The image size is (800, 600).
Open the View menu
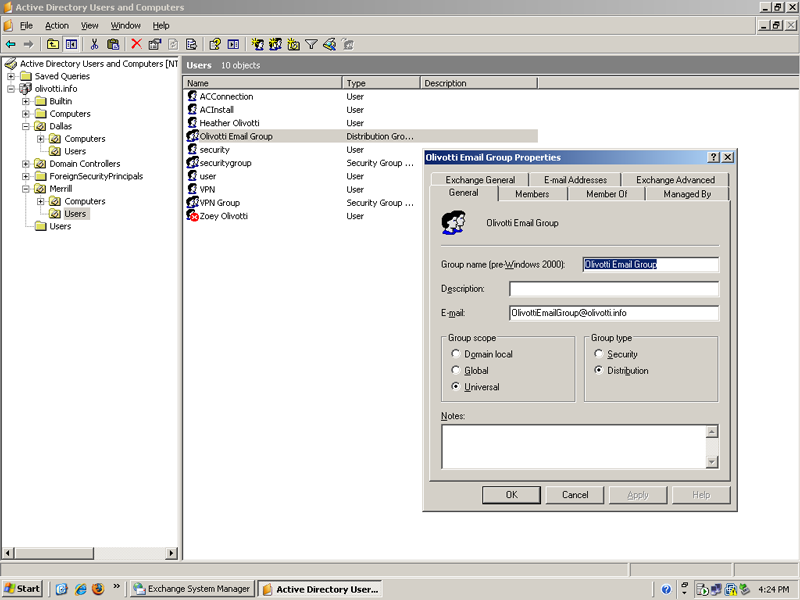[89, 26]
